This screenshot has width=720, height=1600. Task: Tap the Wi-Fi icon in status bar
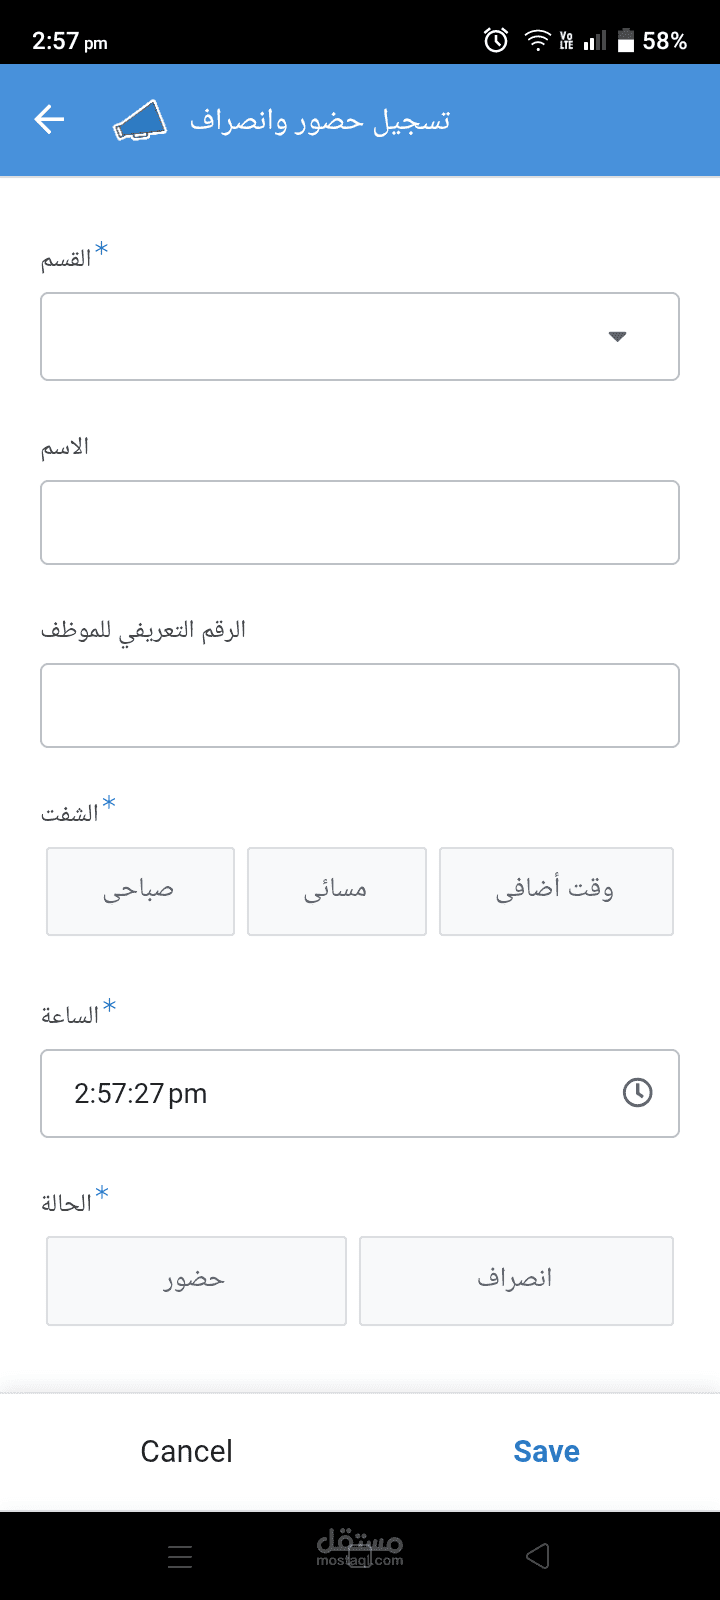click(x=538, y=41)
